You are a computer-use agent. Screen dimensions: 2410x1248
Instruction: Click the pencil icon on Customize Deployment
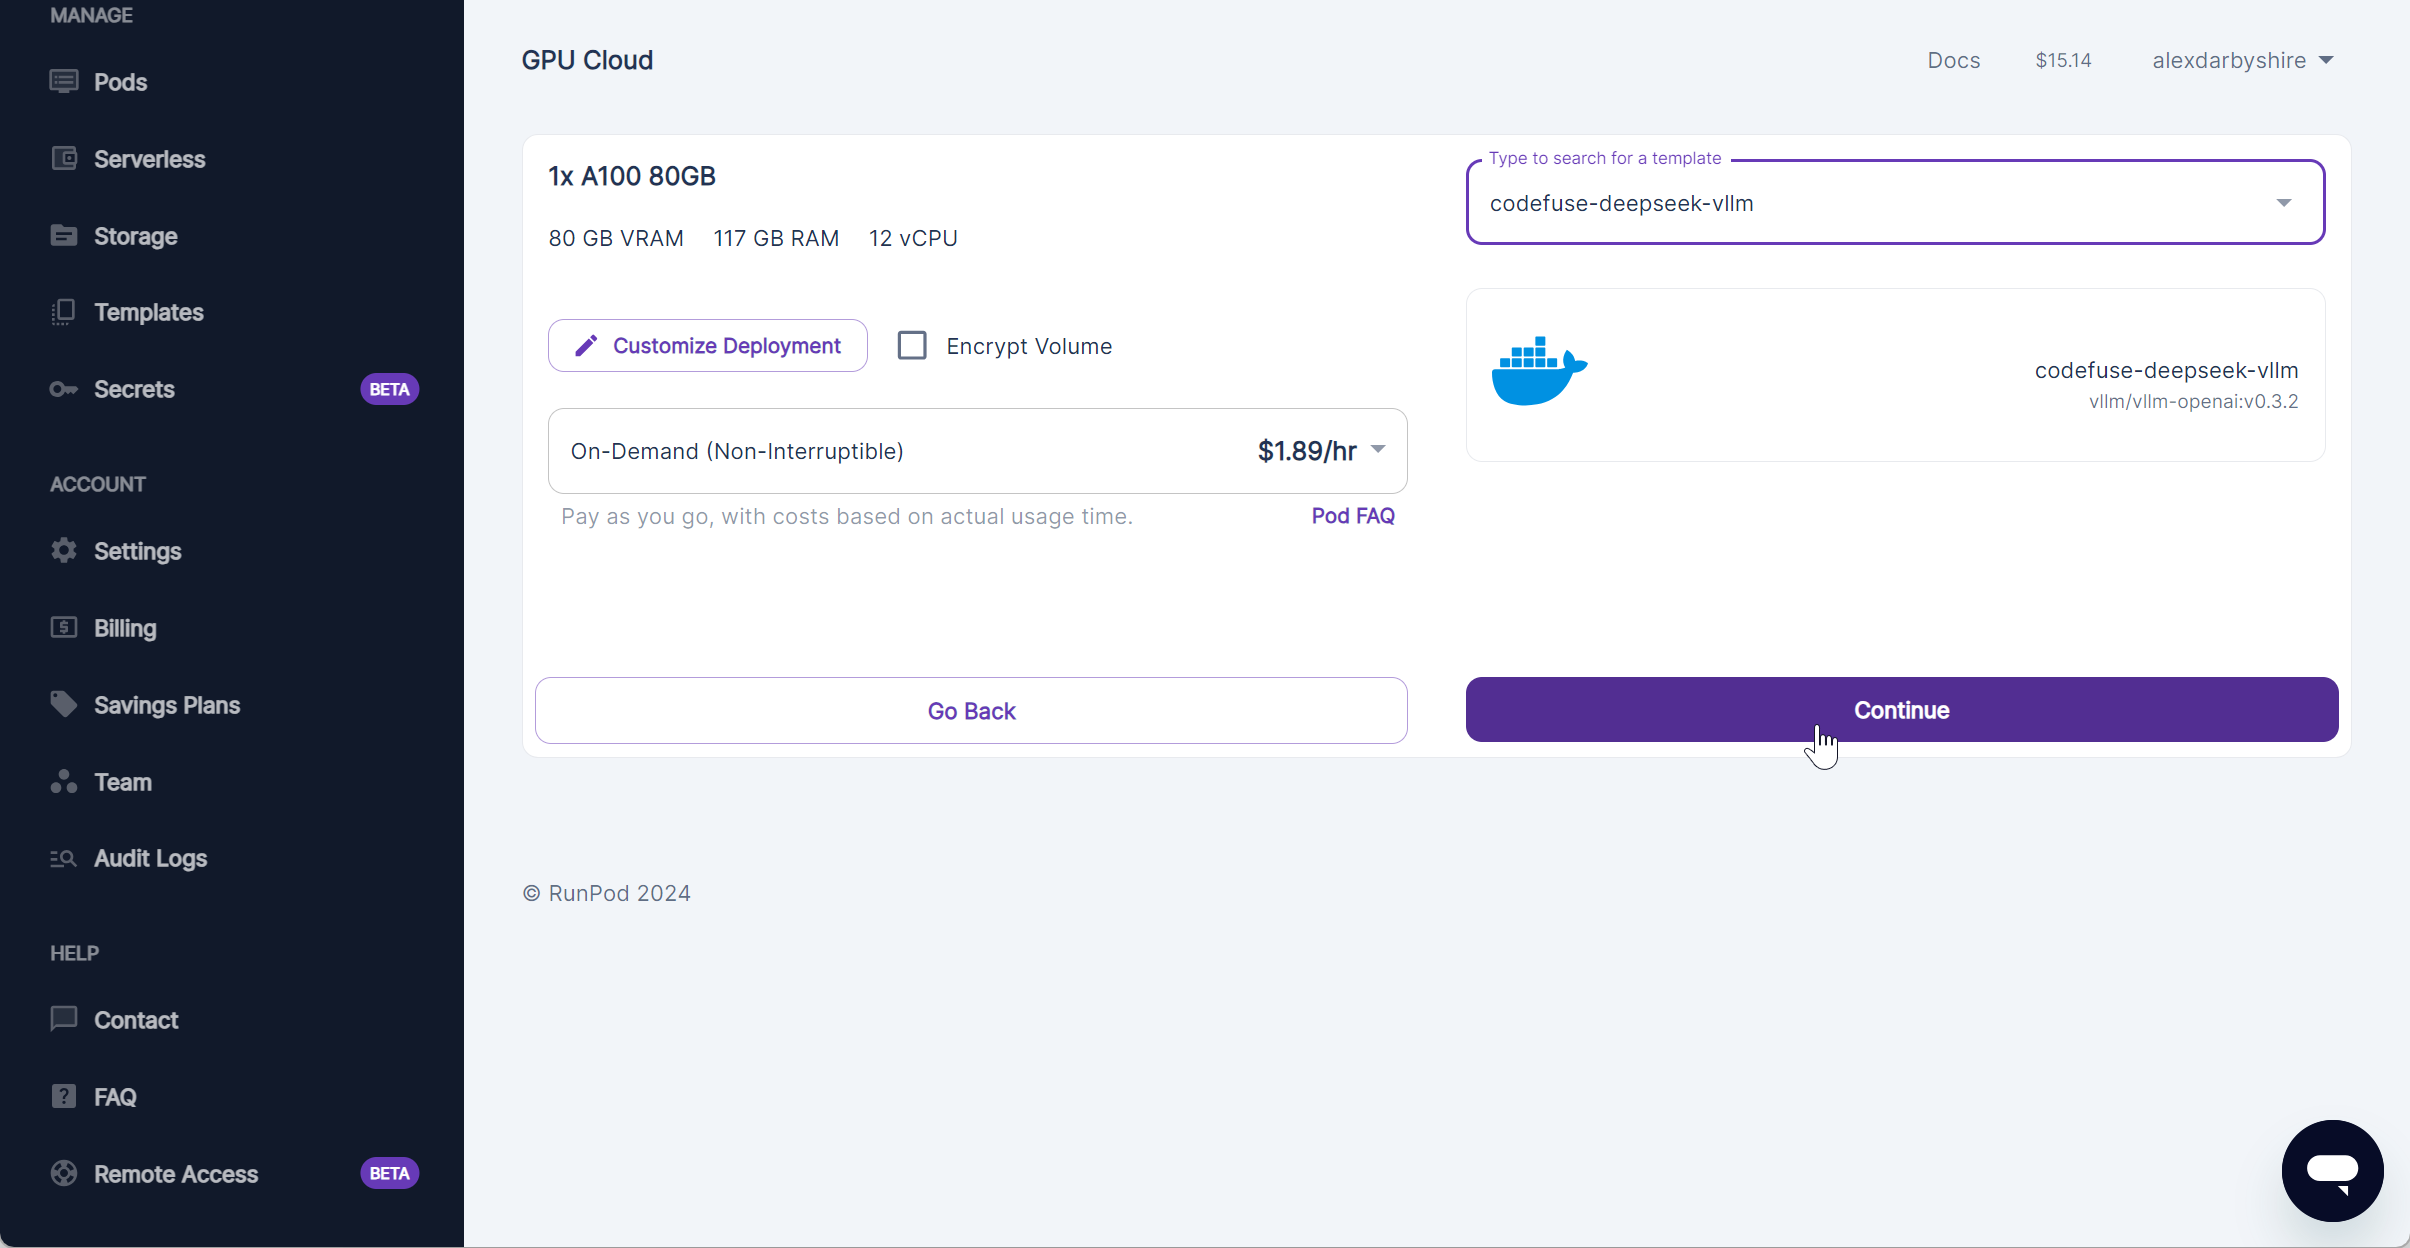click(x=586, y=346)
